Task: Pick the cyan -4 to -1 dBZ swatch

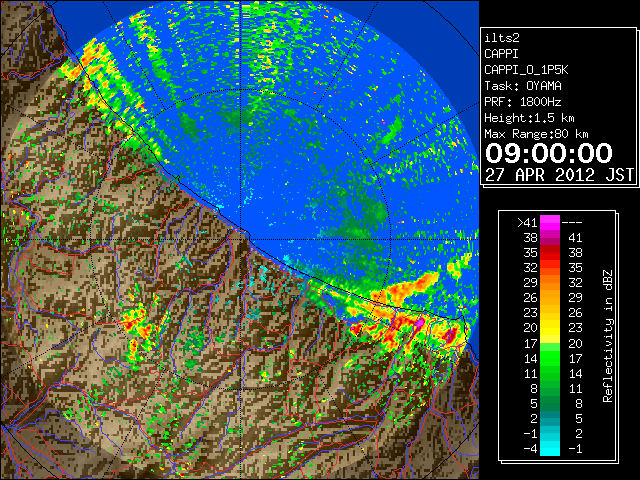Action: [x=550, y=448]
